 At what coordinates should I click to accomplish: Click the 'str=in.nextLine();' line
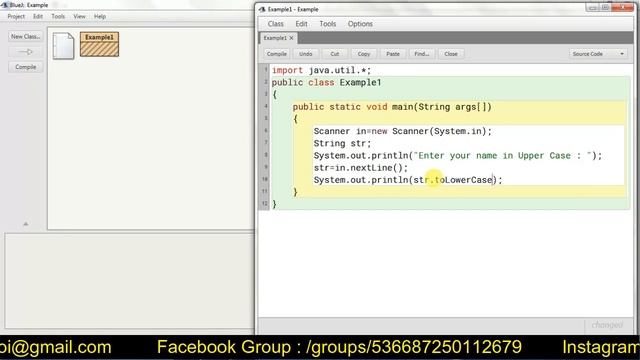pos(361,168)
